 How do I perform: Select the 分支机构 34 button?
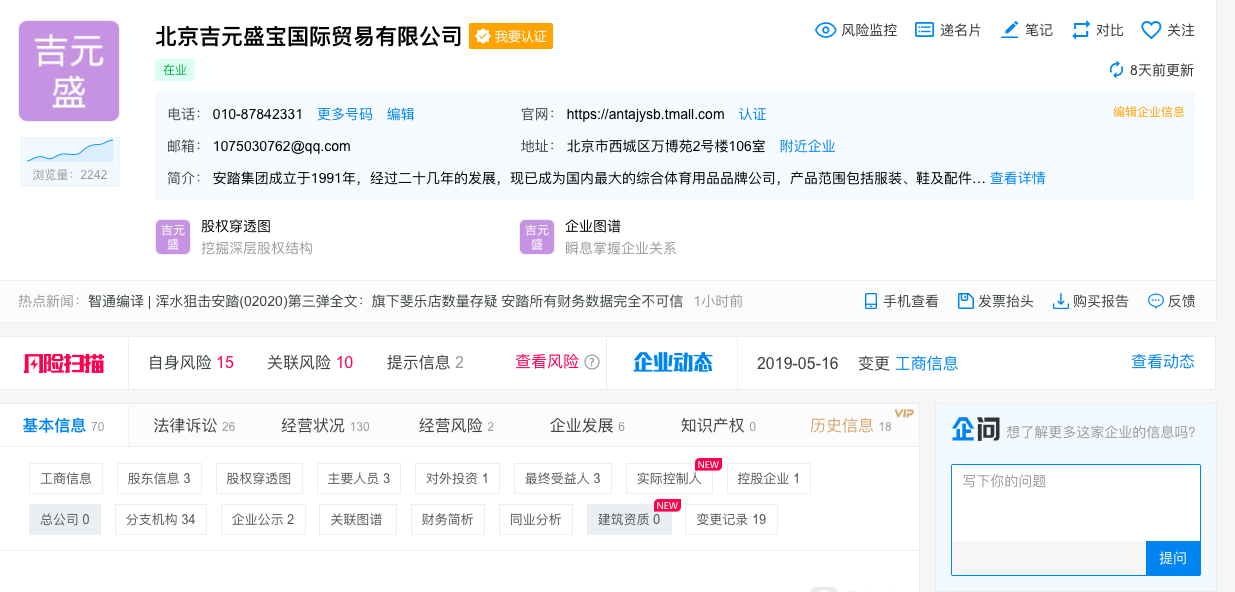pos(161,520)
